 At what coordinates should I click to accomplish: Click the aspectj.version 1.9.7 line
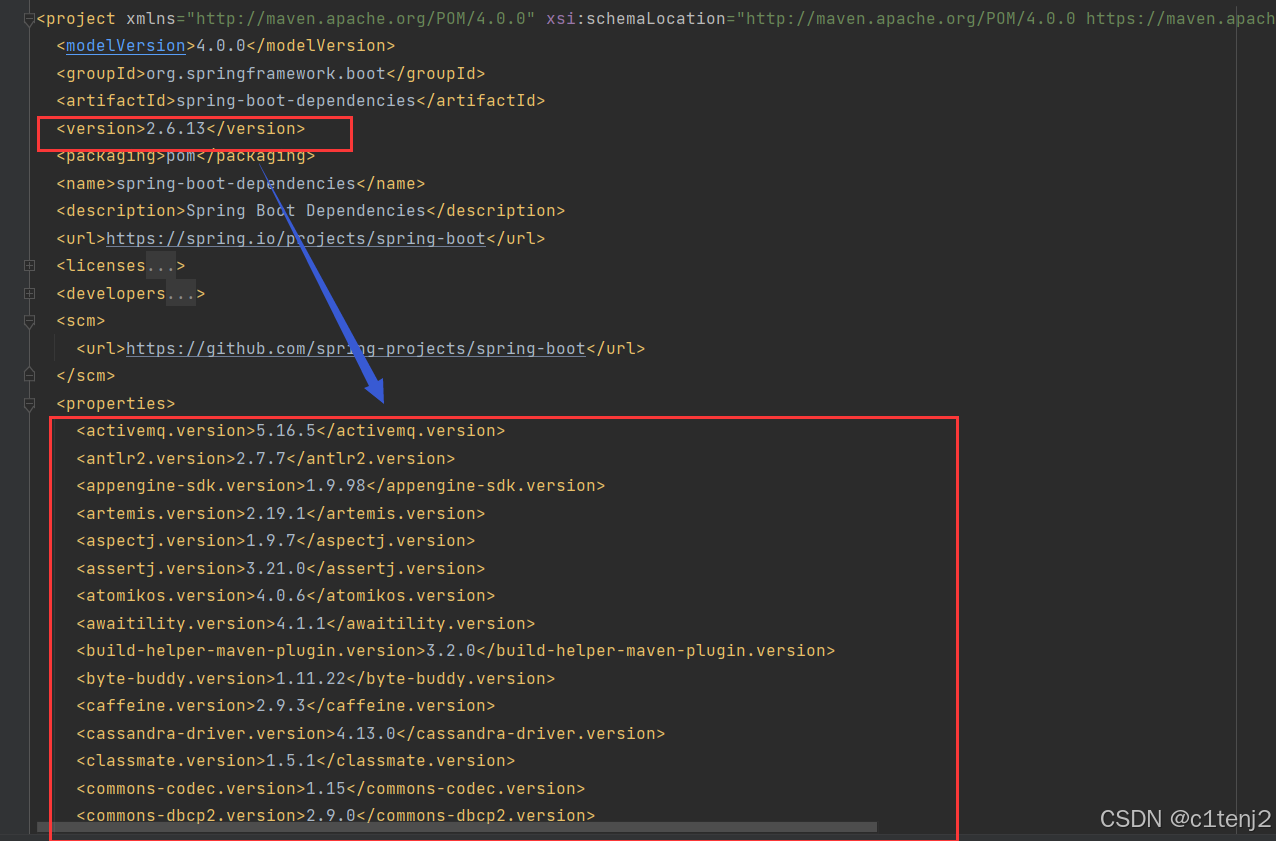click(x=276, y=541)
